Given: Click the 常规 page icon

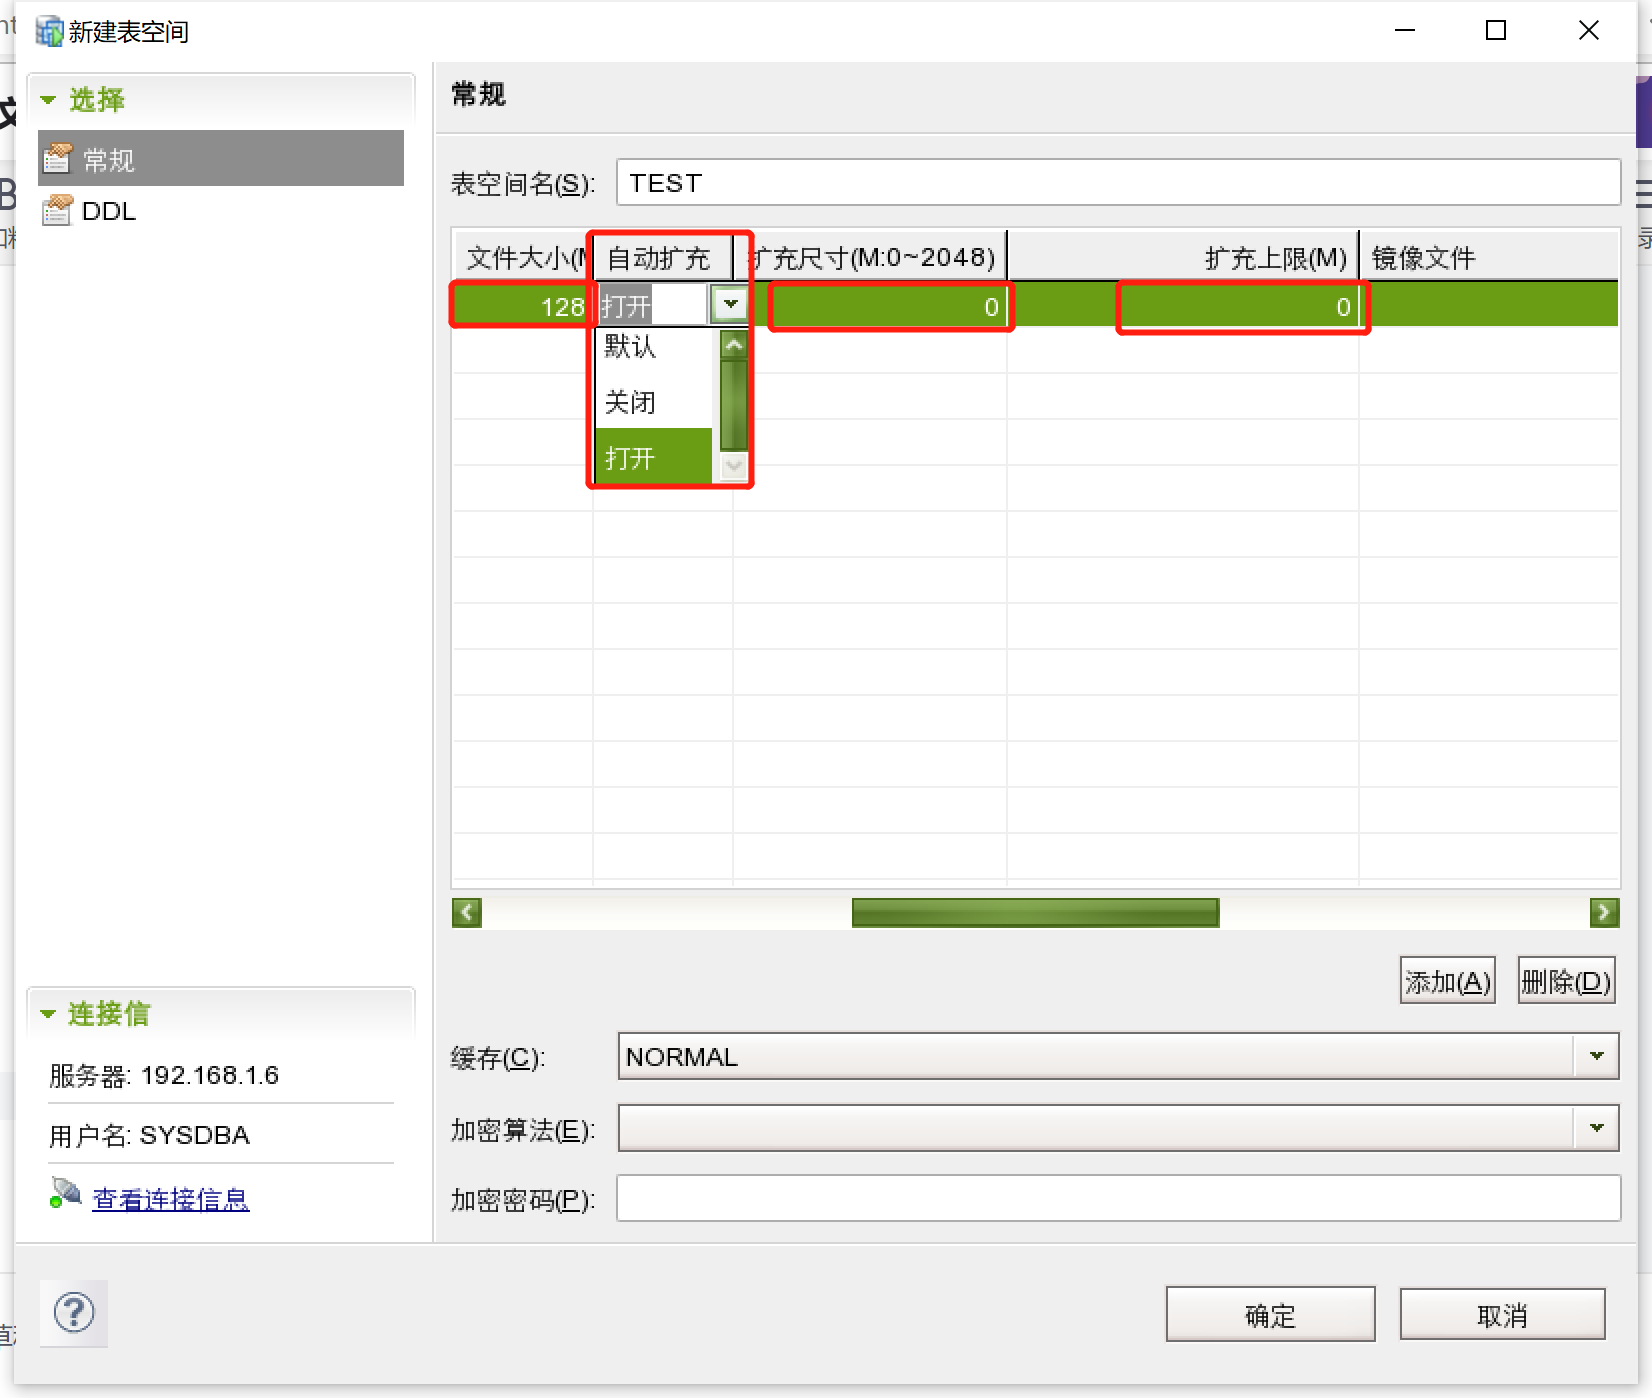Looking at the screenshot, I should pos(58,158).
